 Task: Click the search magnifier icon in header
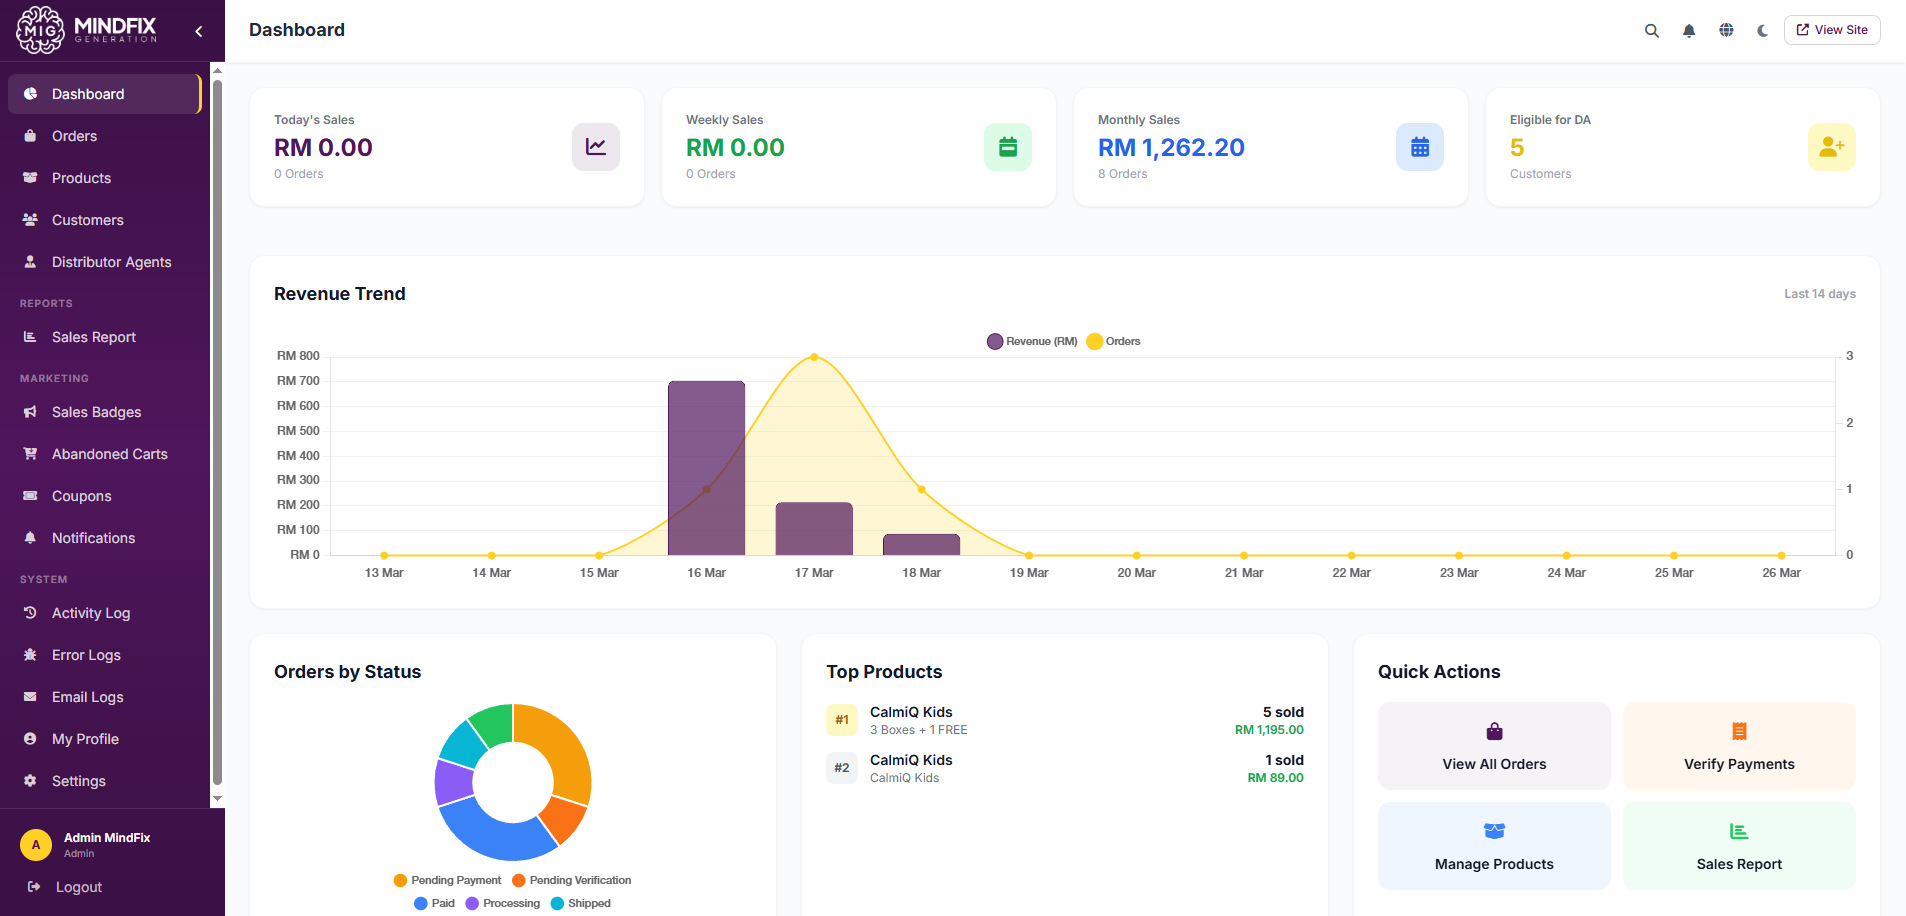1652,31
